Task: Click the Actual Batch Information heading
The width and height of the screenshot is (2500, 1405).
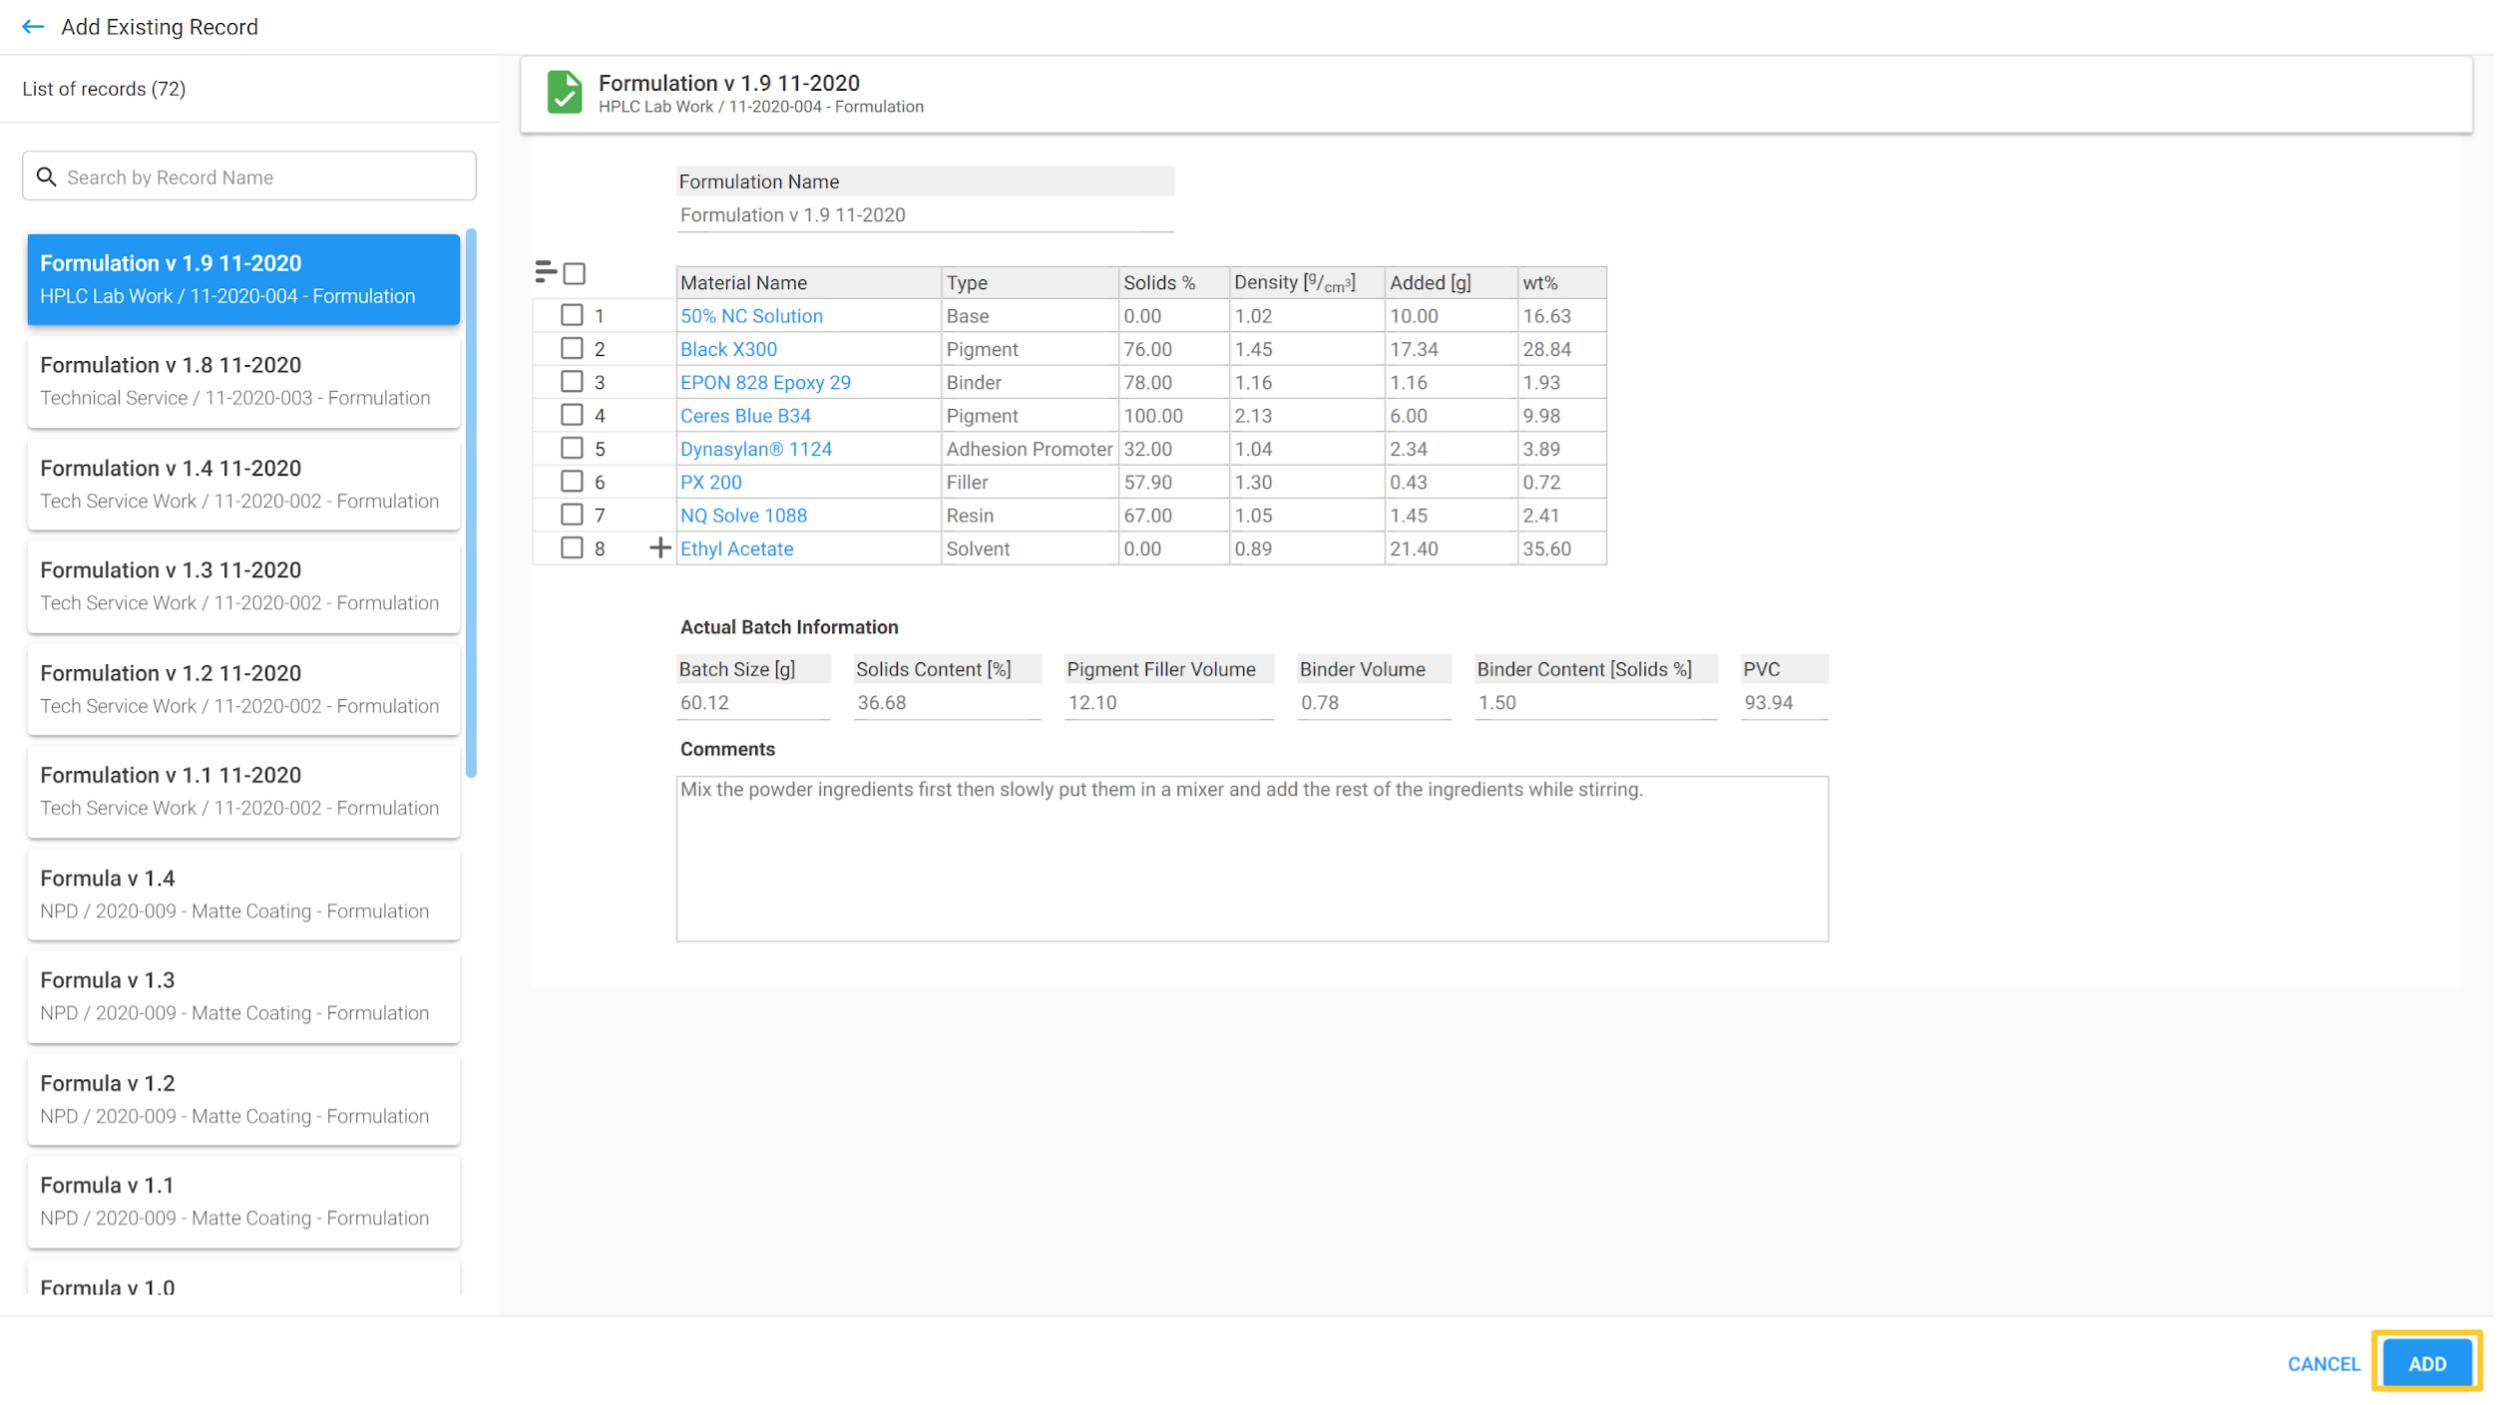Action: coord(791,628)
